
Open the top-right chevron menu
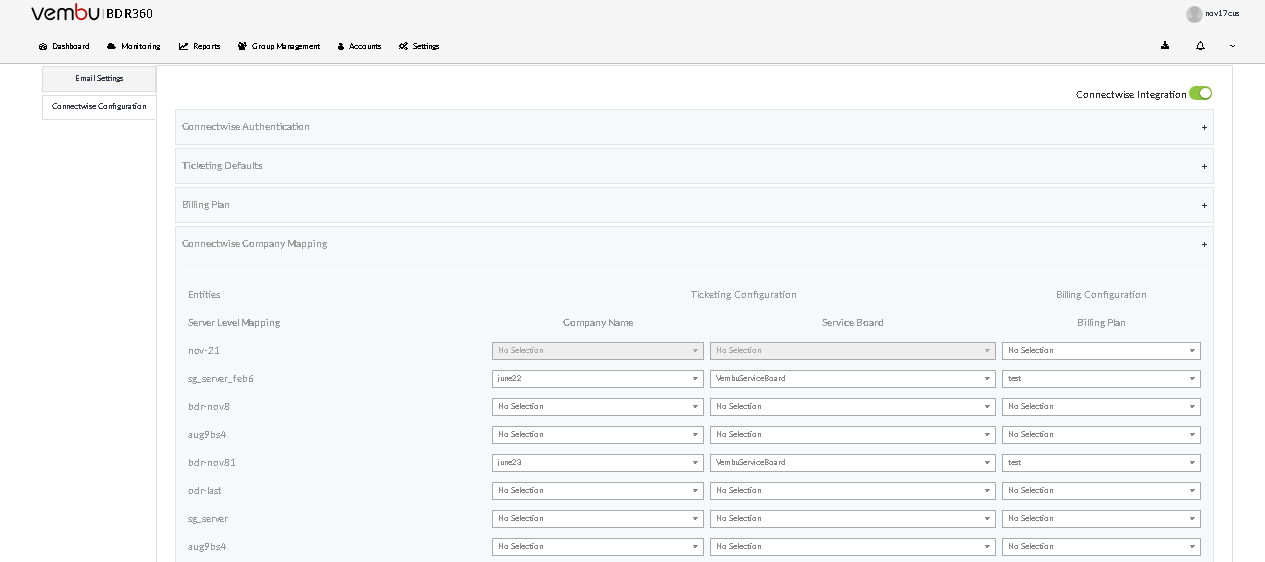[1232, 45]
